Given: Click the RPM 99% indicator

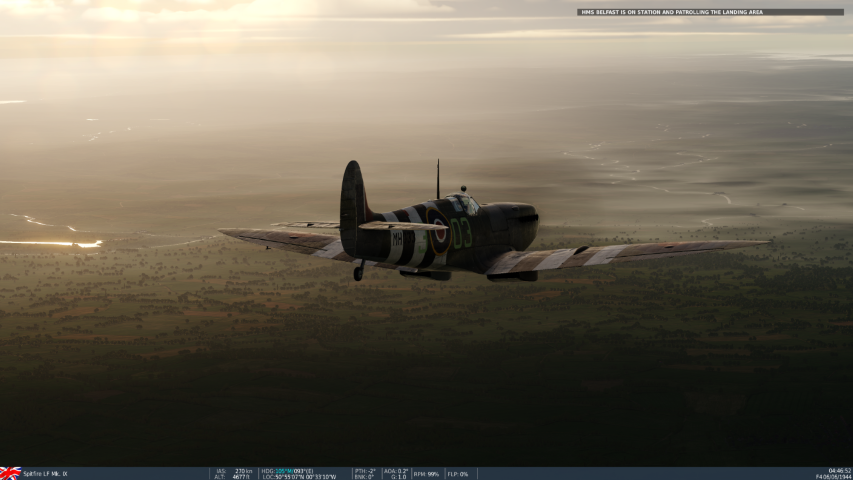Looking at the screenshot, I should 426,474.
